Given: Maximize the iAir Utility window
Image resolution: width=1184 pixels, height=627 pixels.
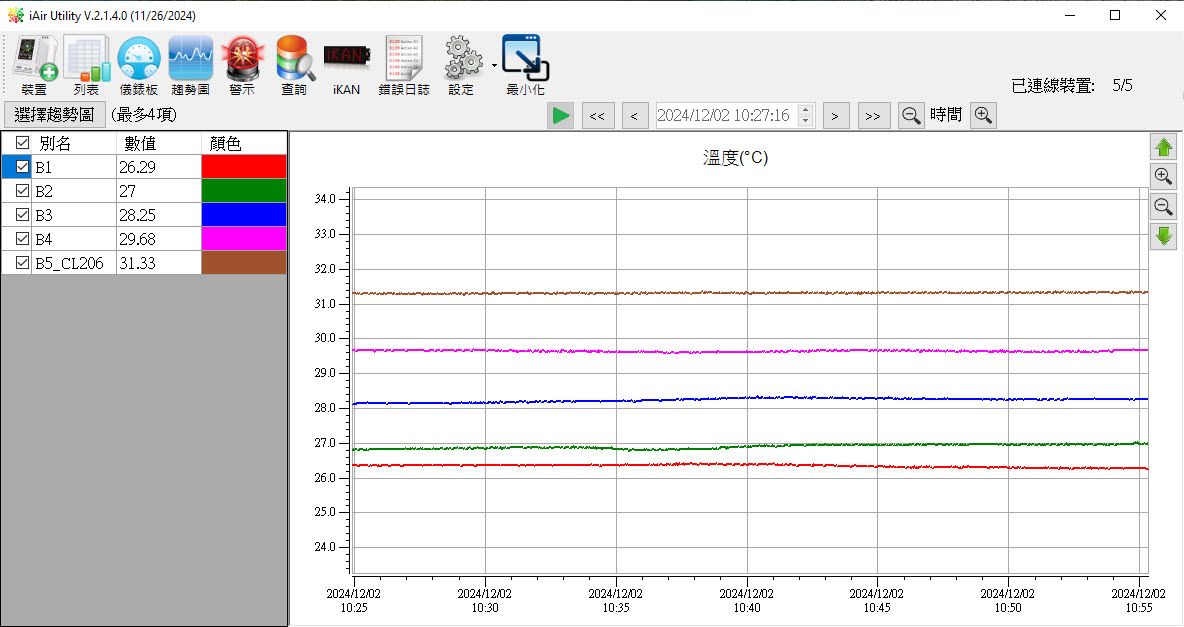Looking at the screenshot, I should click(1115, 15).
